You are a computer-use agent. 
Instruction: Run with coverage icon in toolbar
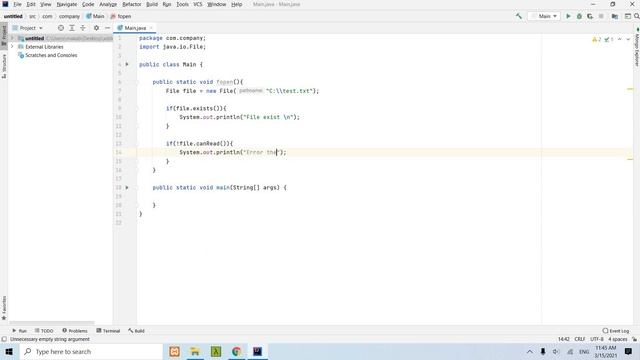tap(590, 16)
